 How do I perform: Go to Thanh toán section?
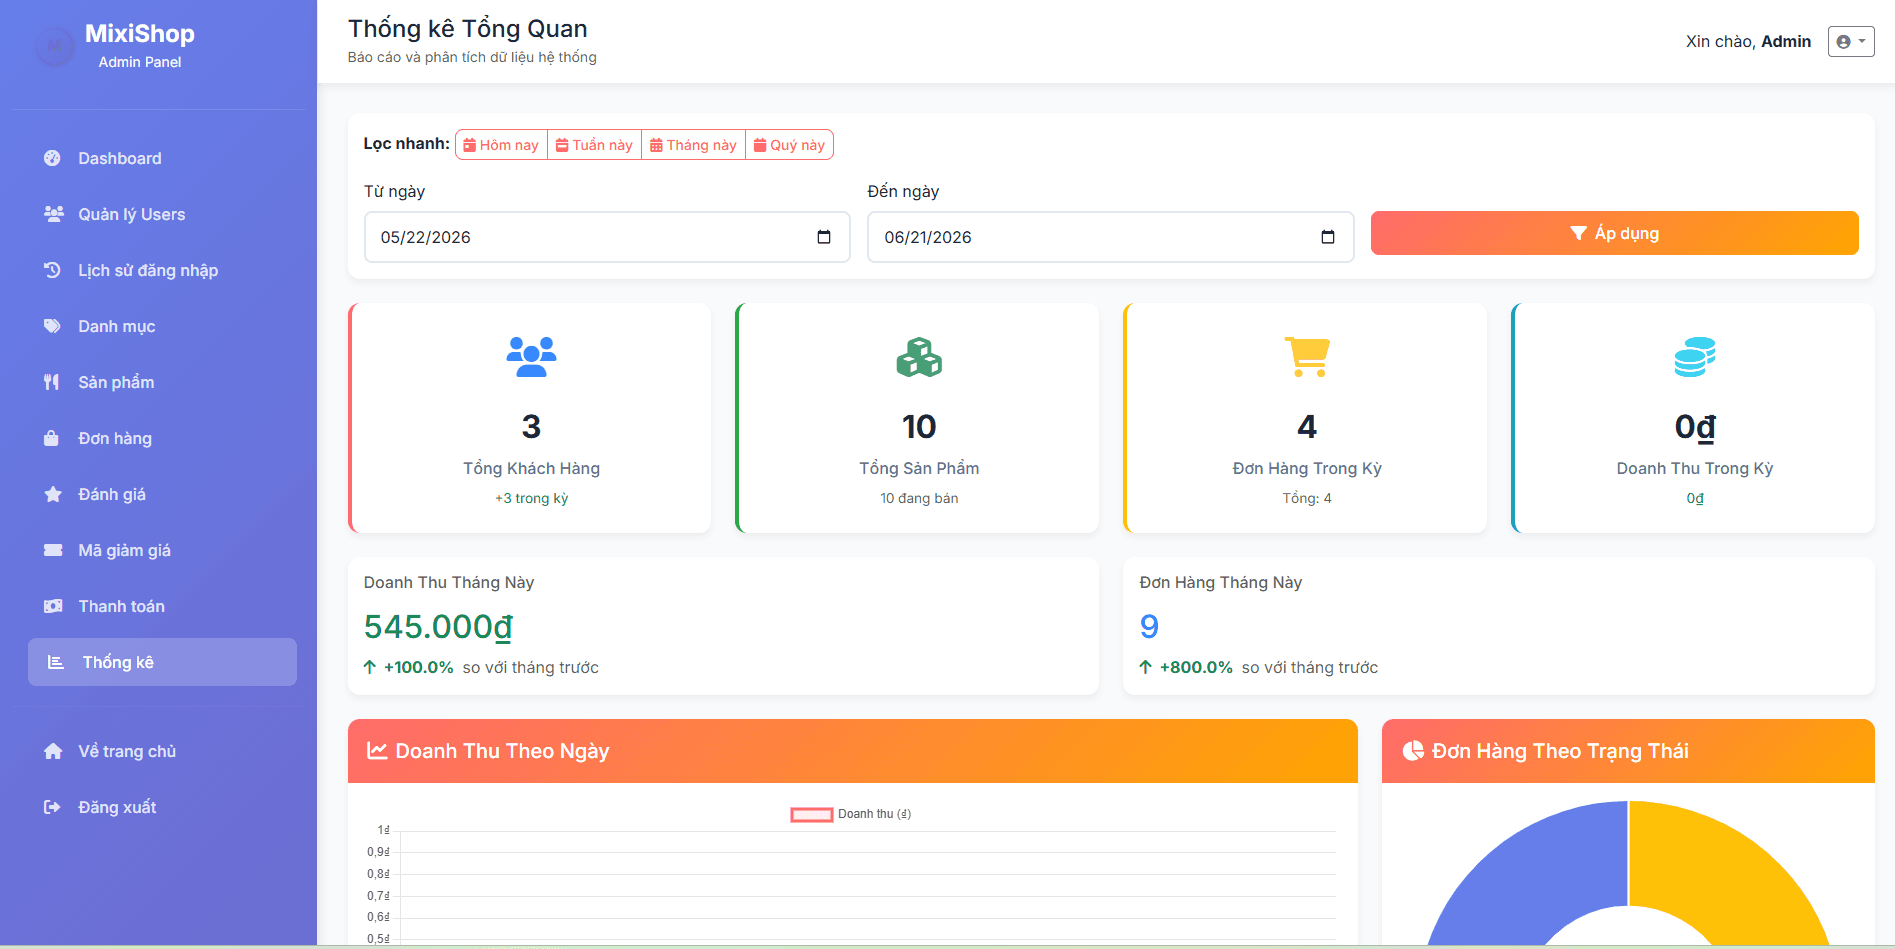click(162, 606)
